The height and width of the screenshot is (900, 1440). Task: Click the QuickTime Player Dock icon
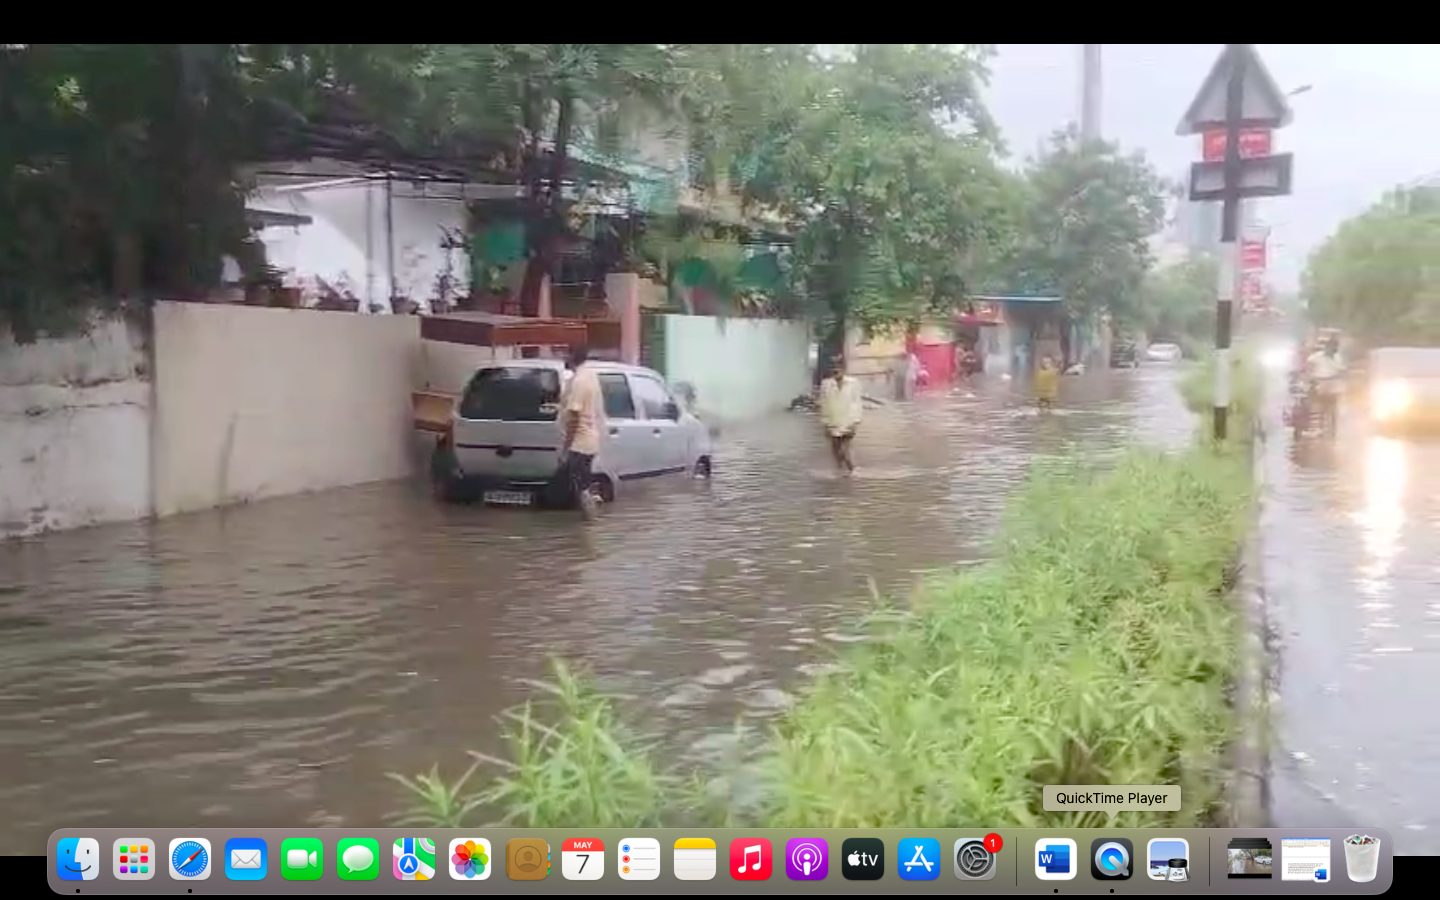click(1112, 859)
